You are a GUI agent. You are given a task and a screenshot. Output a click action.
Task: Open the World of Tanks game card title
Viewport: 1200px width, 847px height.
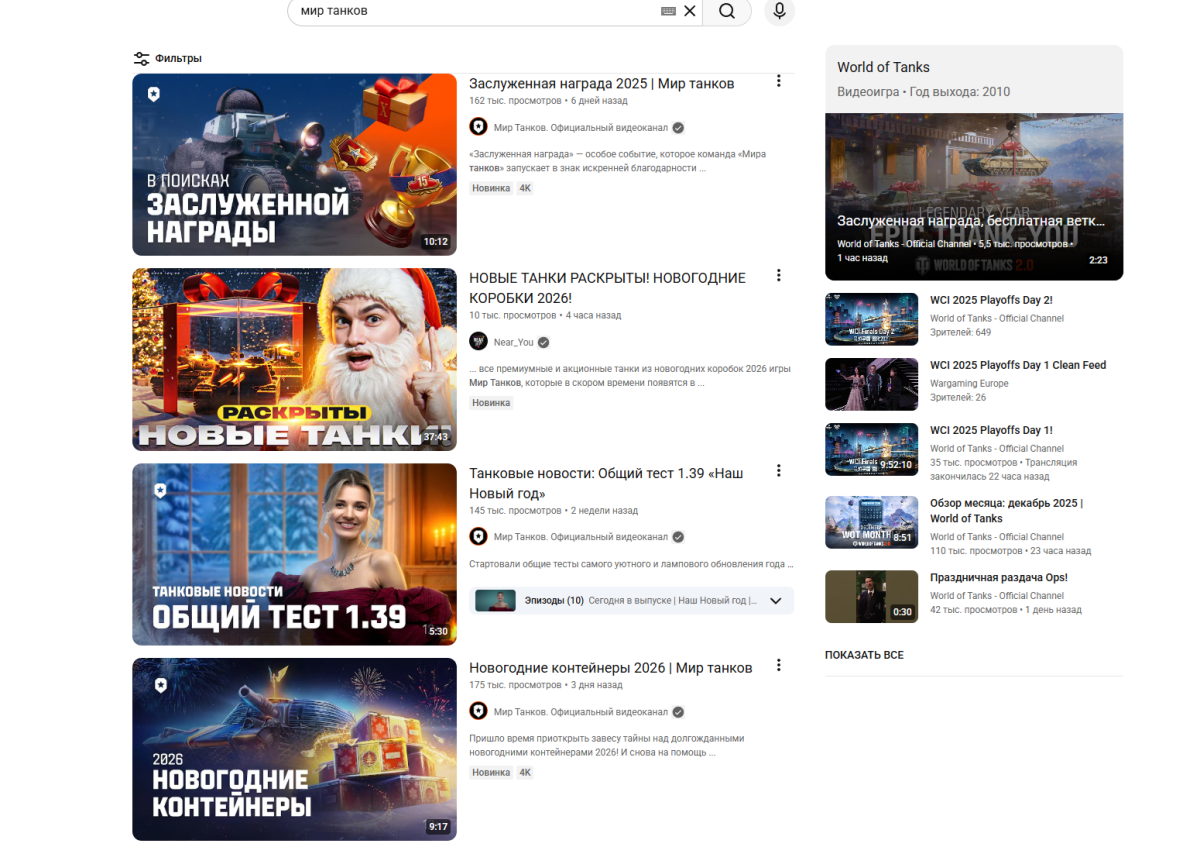coord(883,67)
